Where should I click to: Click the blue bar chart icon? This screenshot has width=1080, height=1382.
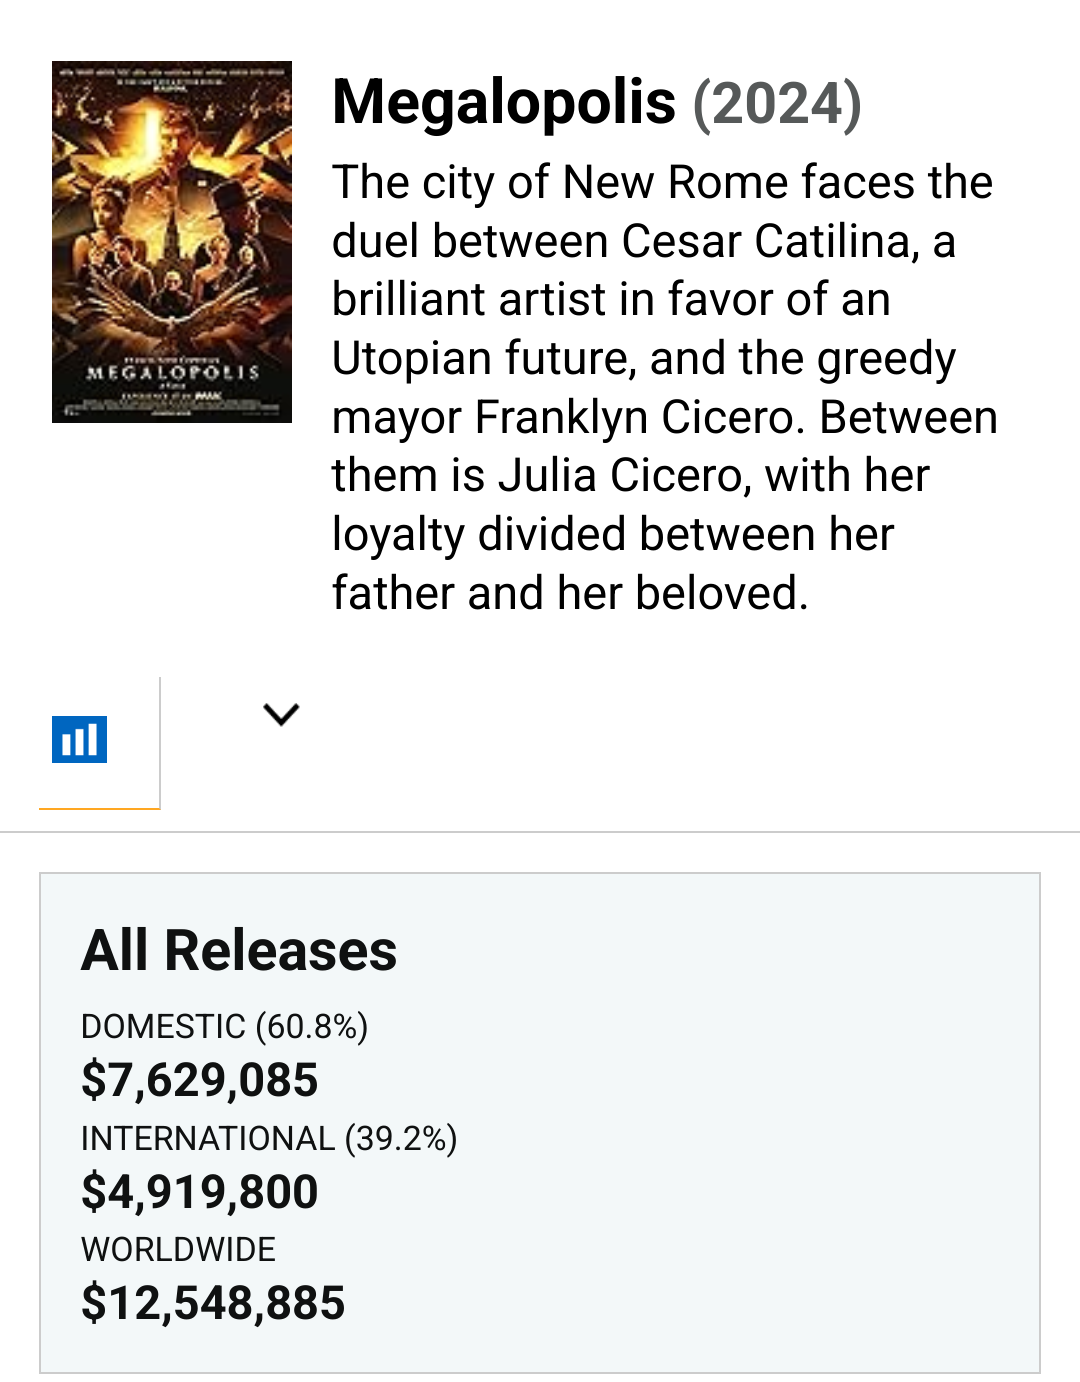pyautogui.click(x=80, y=740)
